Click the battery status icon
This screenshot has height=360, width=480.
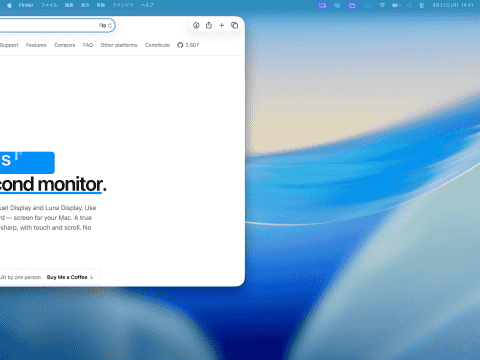(x=396, y=5)
